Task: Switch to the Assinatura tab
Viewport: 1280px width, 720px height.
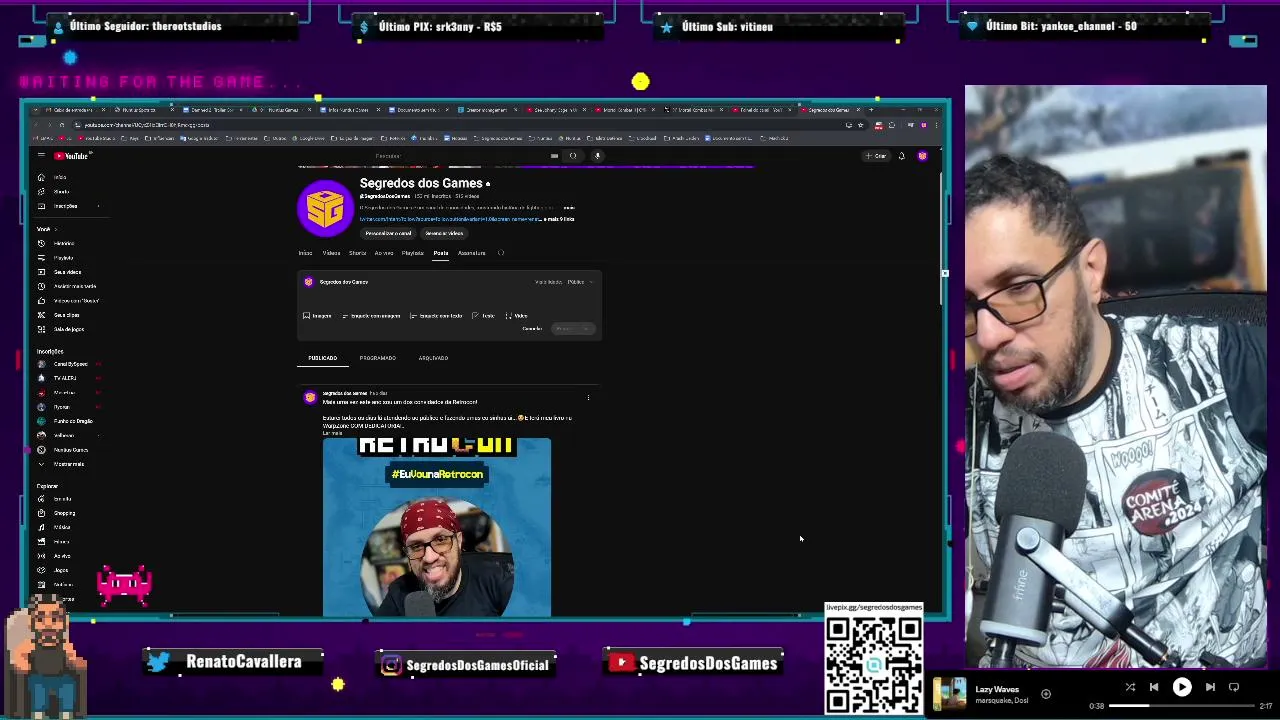Action: click(471, 253)
